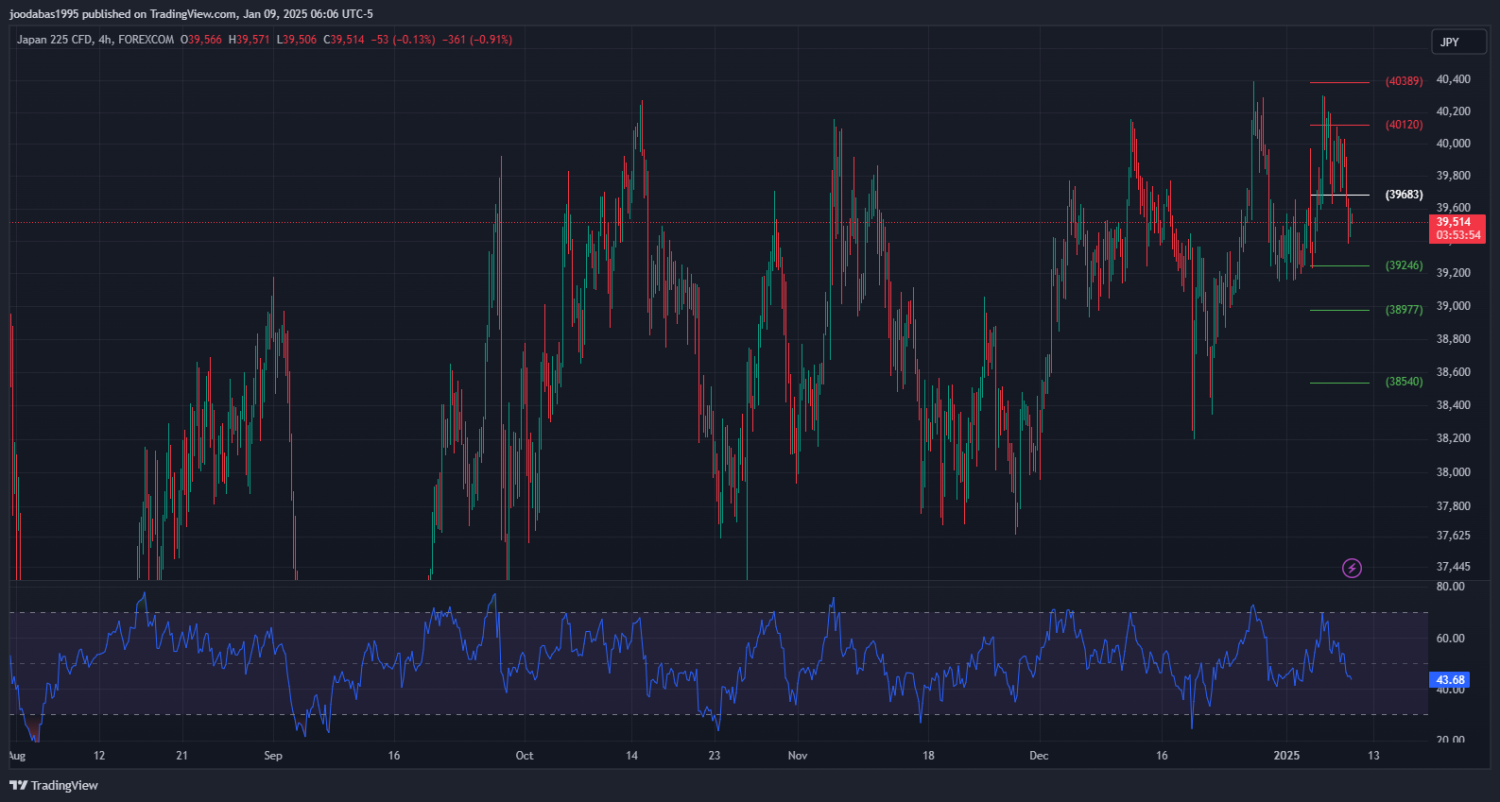Click the closing price C39,514 value
Image resolution: width=1500 pixels, height=802 pixels.
click(352, 40)
